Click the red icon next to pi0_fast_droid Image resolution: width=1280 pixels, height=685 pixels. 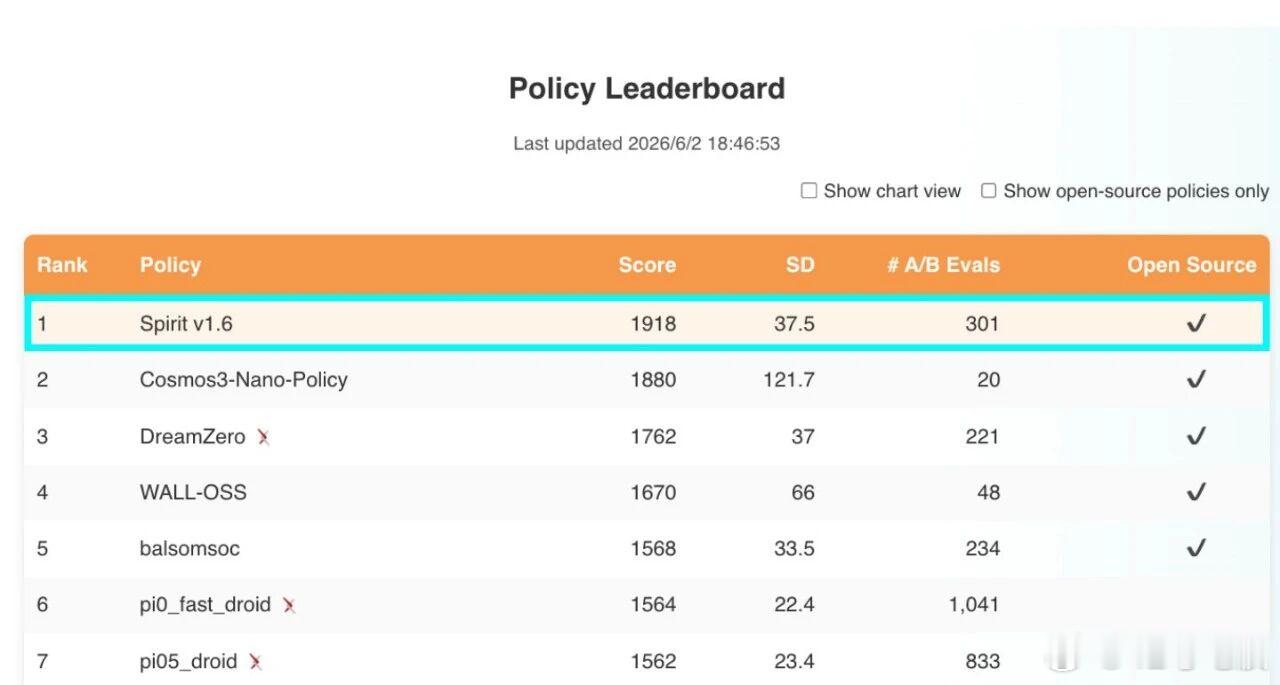pyautogui.click(x=288, y=605)
